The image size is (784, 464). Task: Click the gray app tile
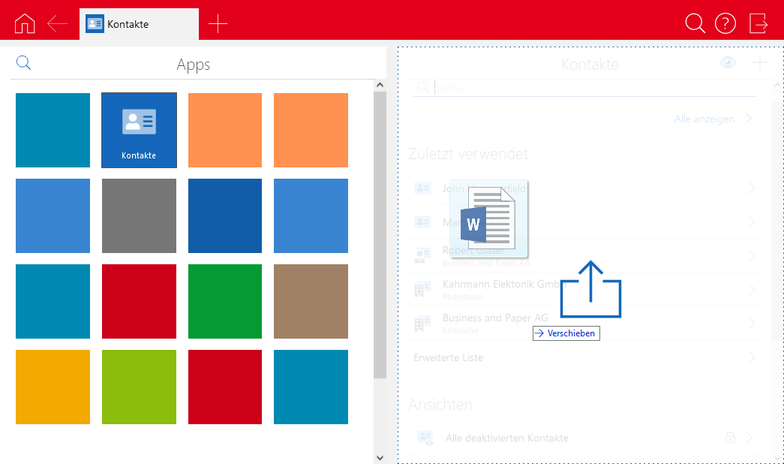point(139,216)
